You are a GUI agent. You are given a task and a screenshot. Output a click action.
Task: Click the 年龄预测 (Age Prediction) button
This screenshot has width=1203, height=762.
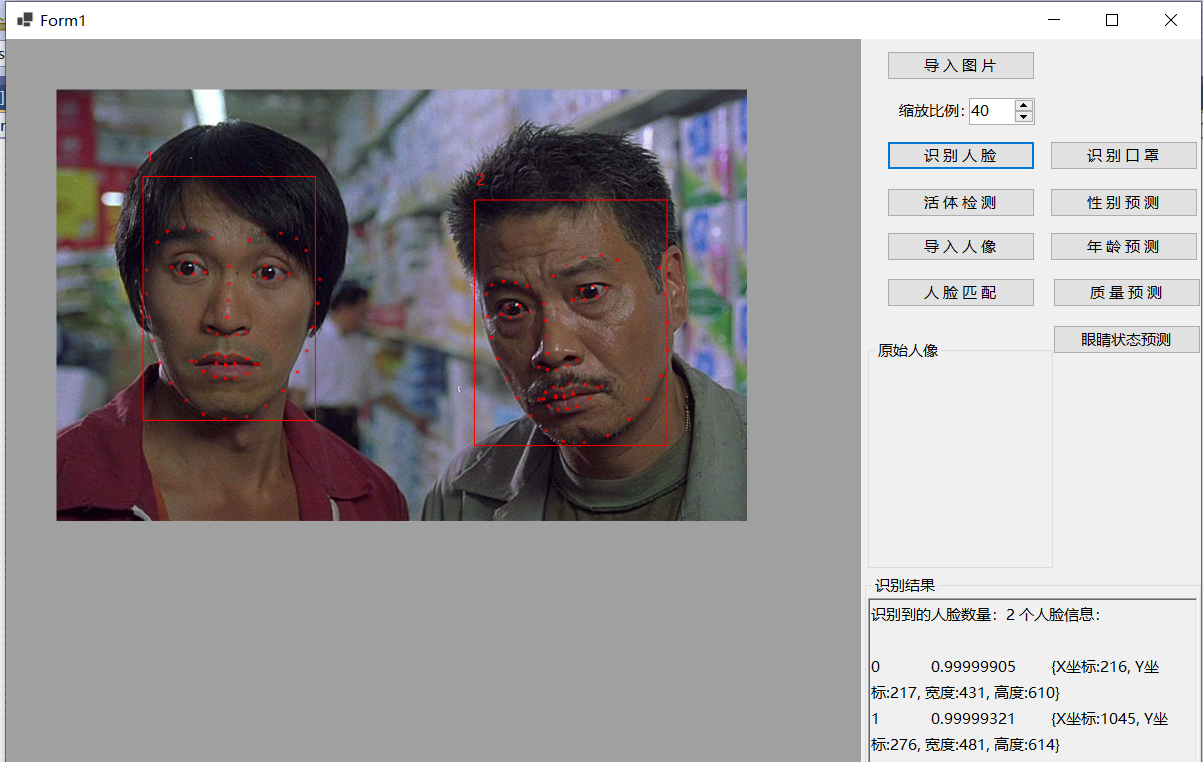[1124, 246]
